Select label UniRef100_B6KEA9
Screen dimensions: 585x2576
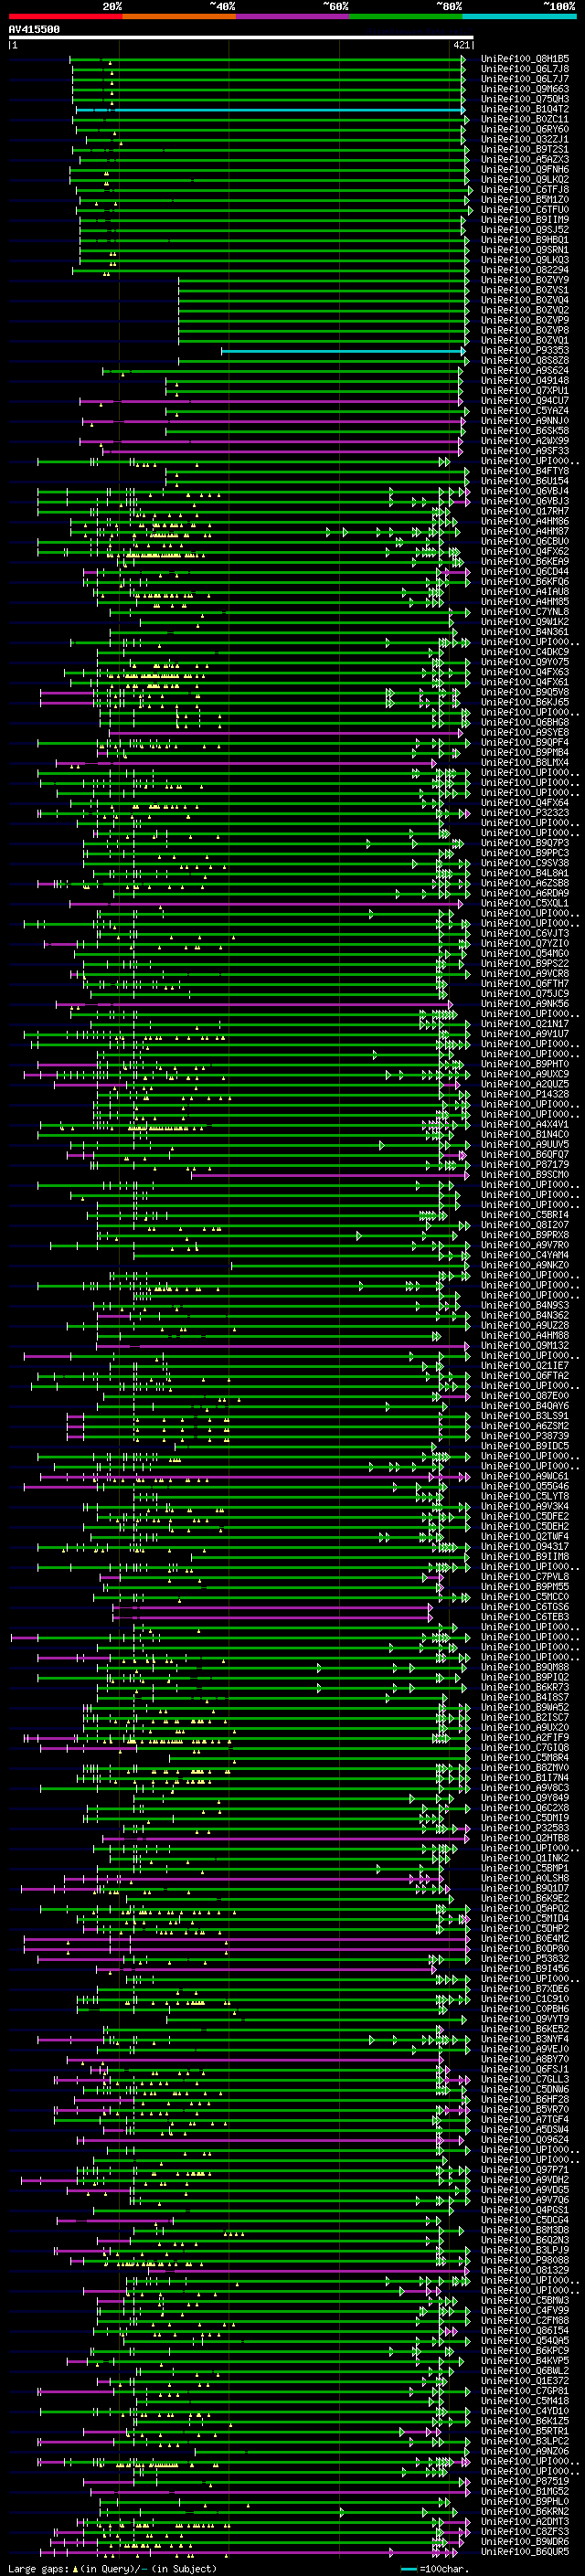[525, 562]
